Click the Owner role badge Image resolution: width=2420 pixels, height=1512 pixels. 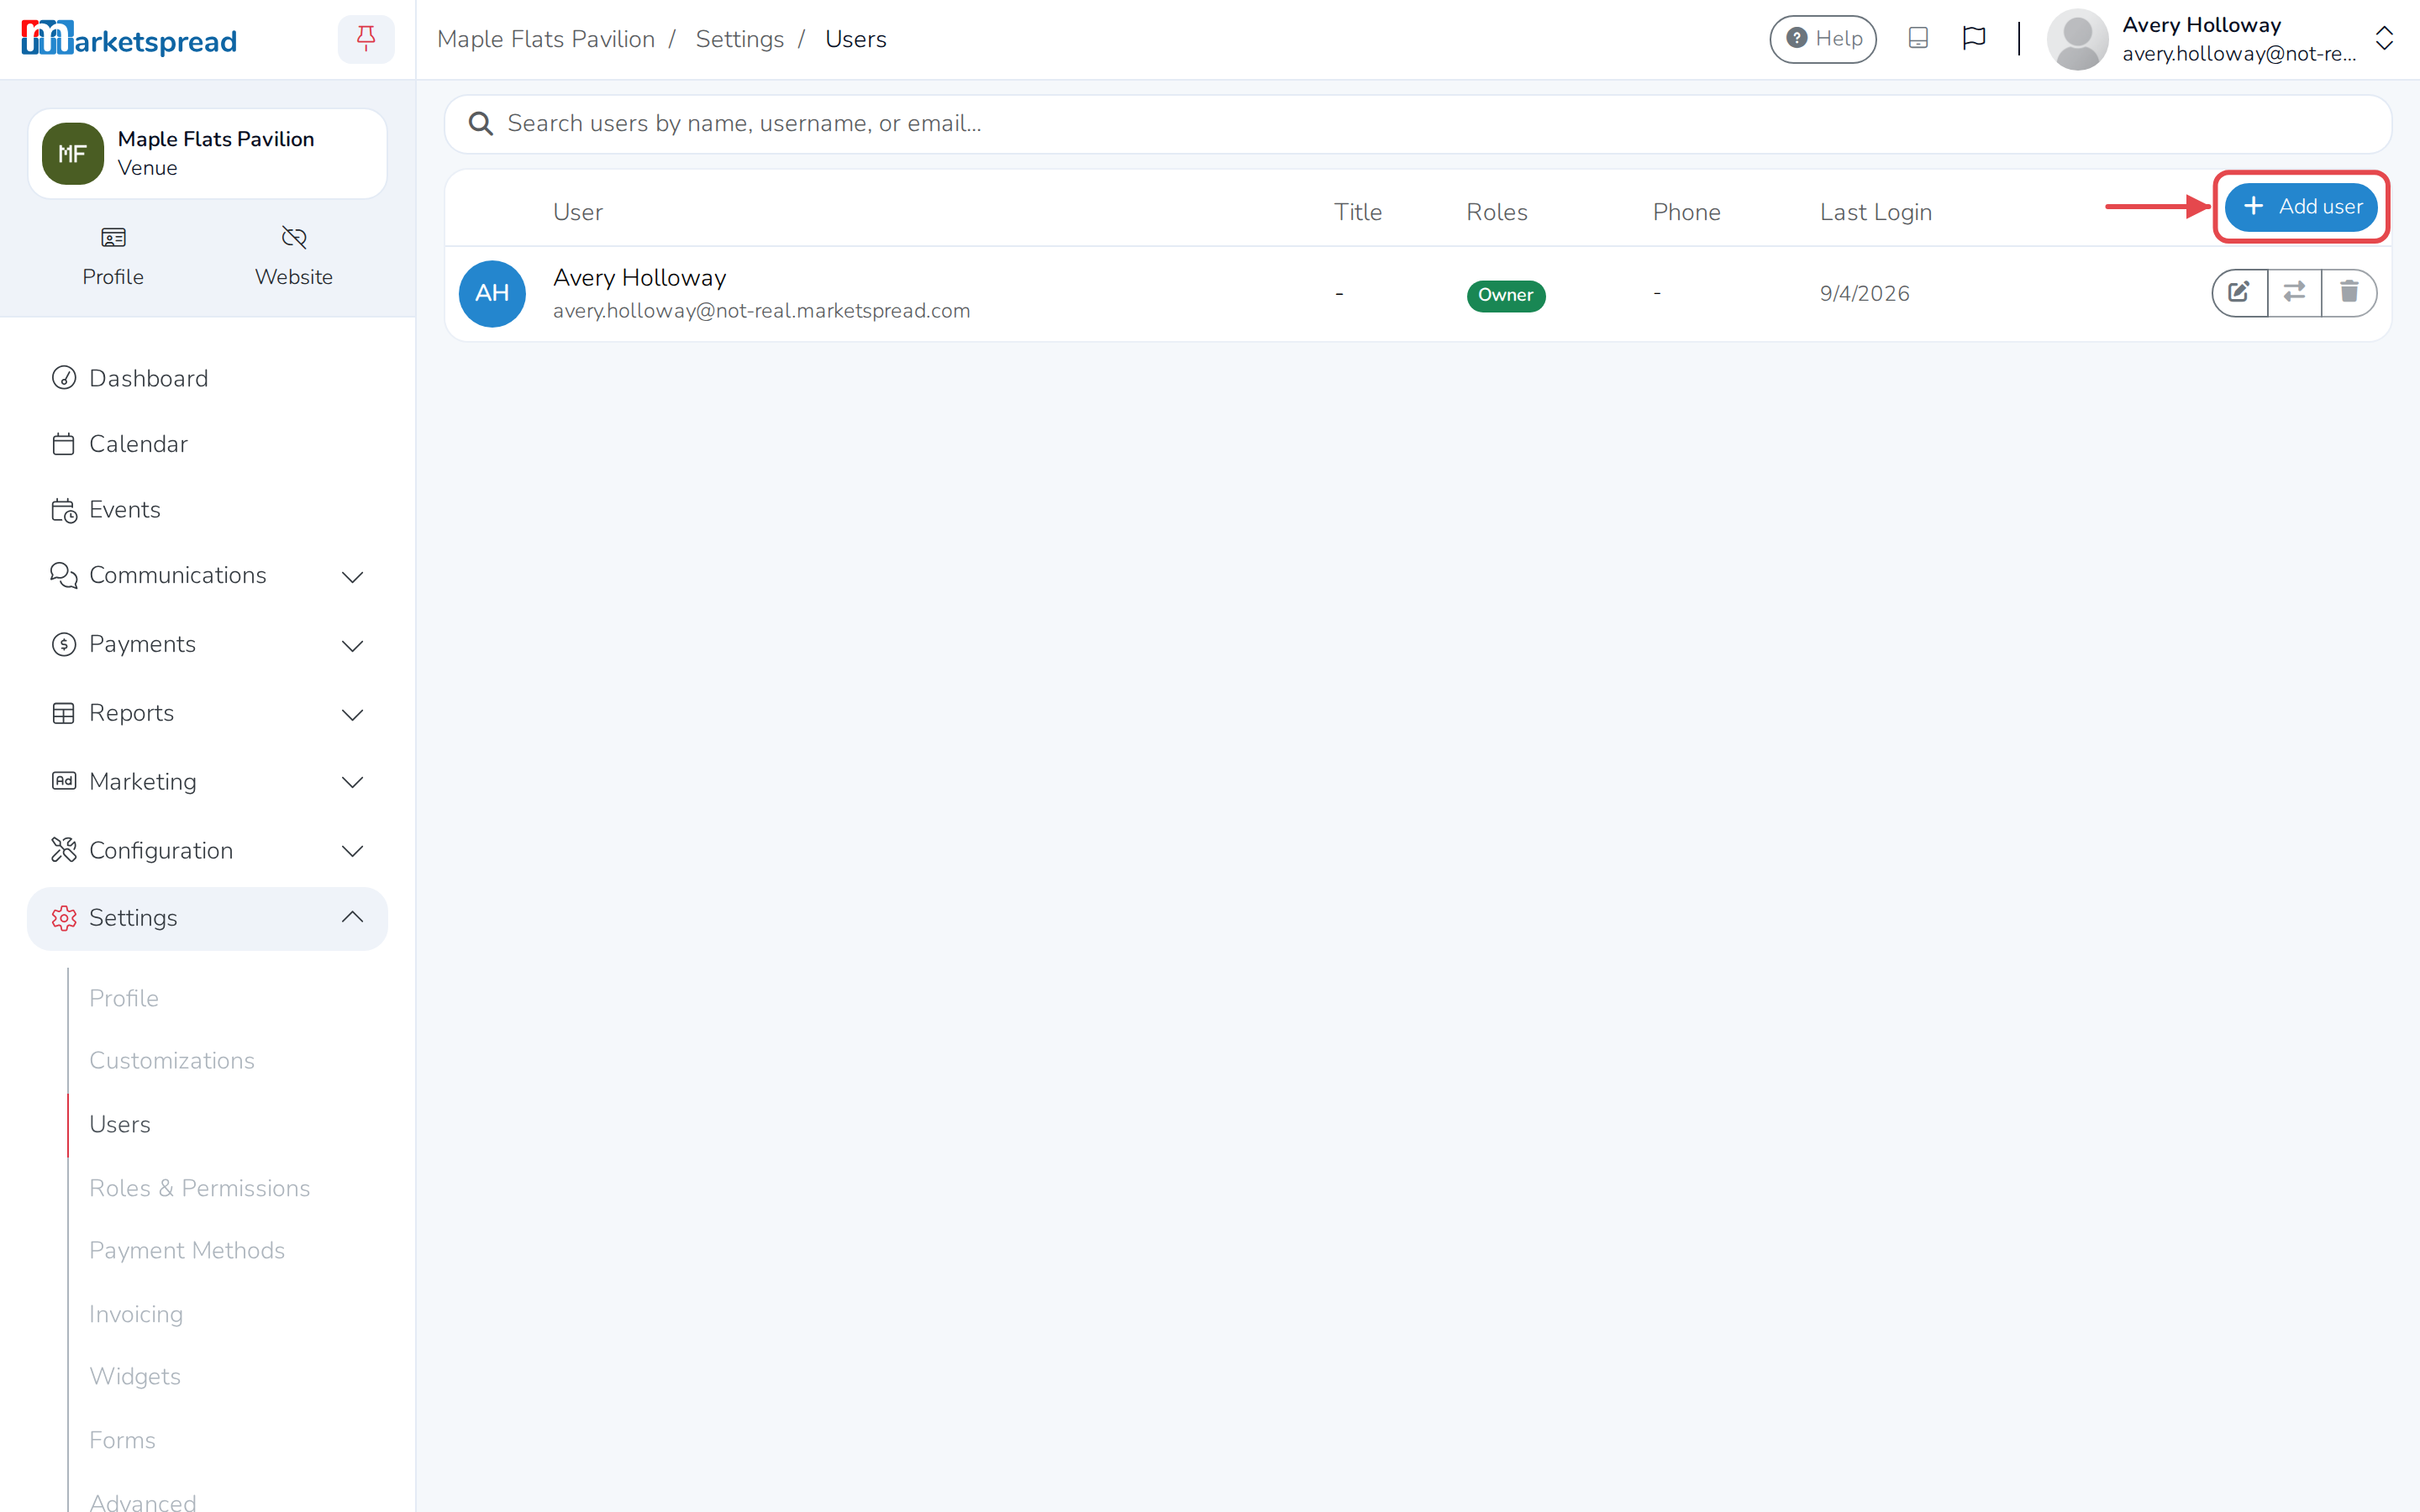[x=1505, y=295]
